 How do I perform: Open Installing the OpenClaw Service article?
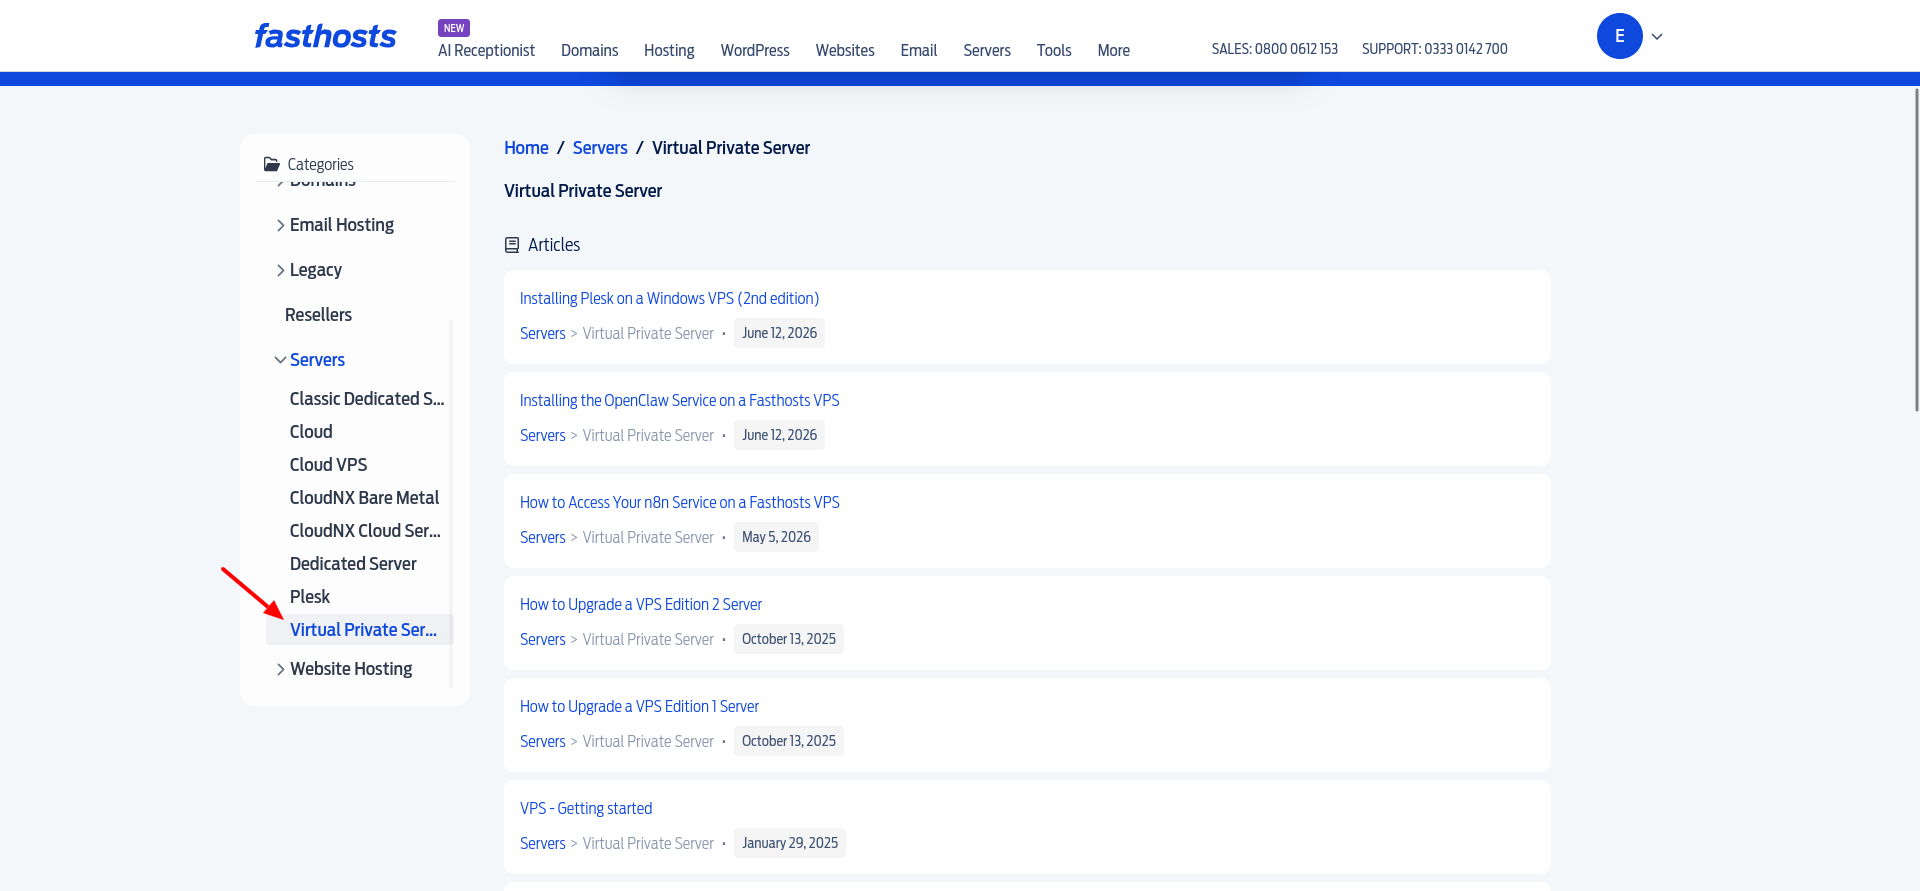[679, 401]
